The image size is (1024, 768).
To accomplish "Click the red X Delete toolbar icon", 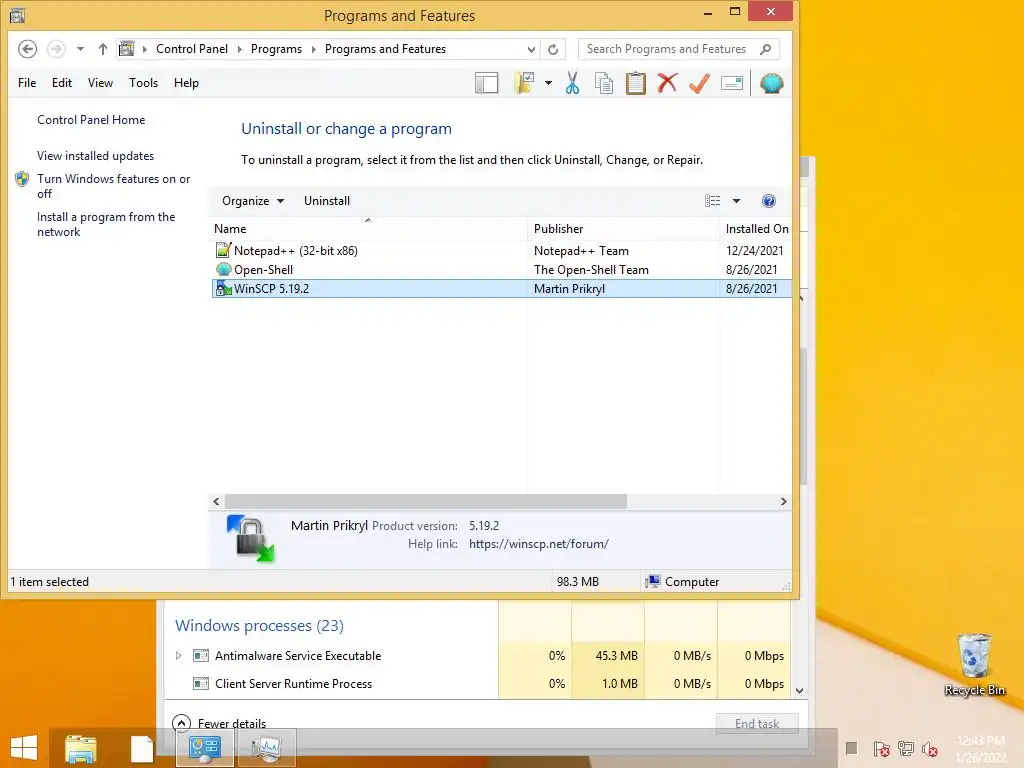I will point(667,83).
